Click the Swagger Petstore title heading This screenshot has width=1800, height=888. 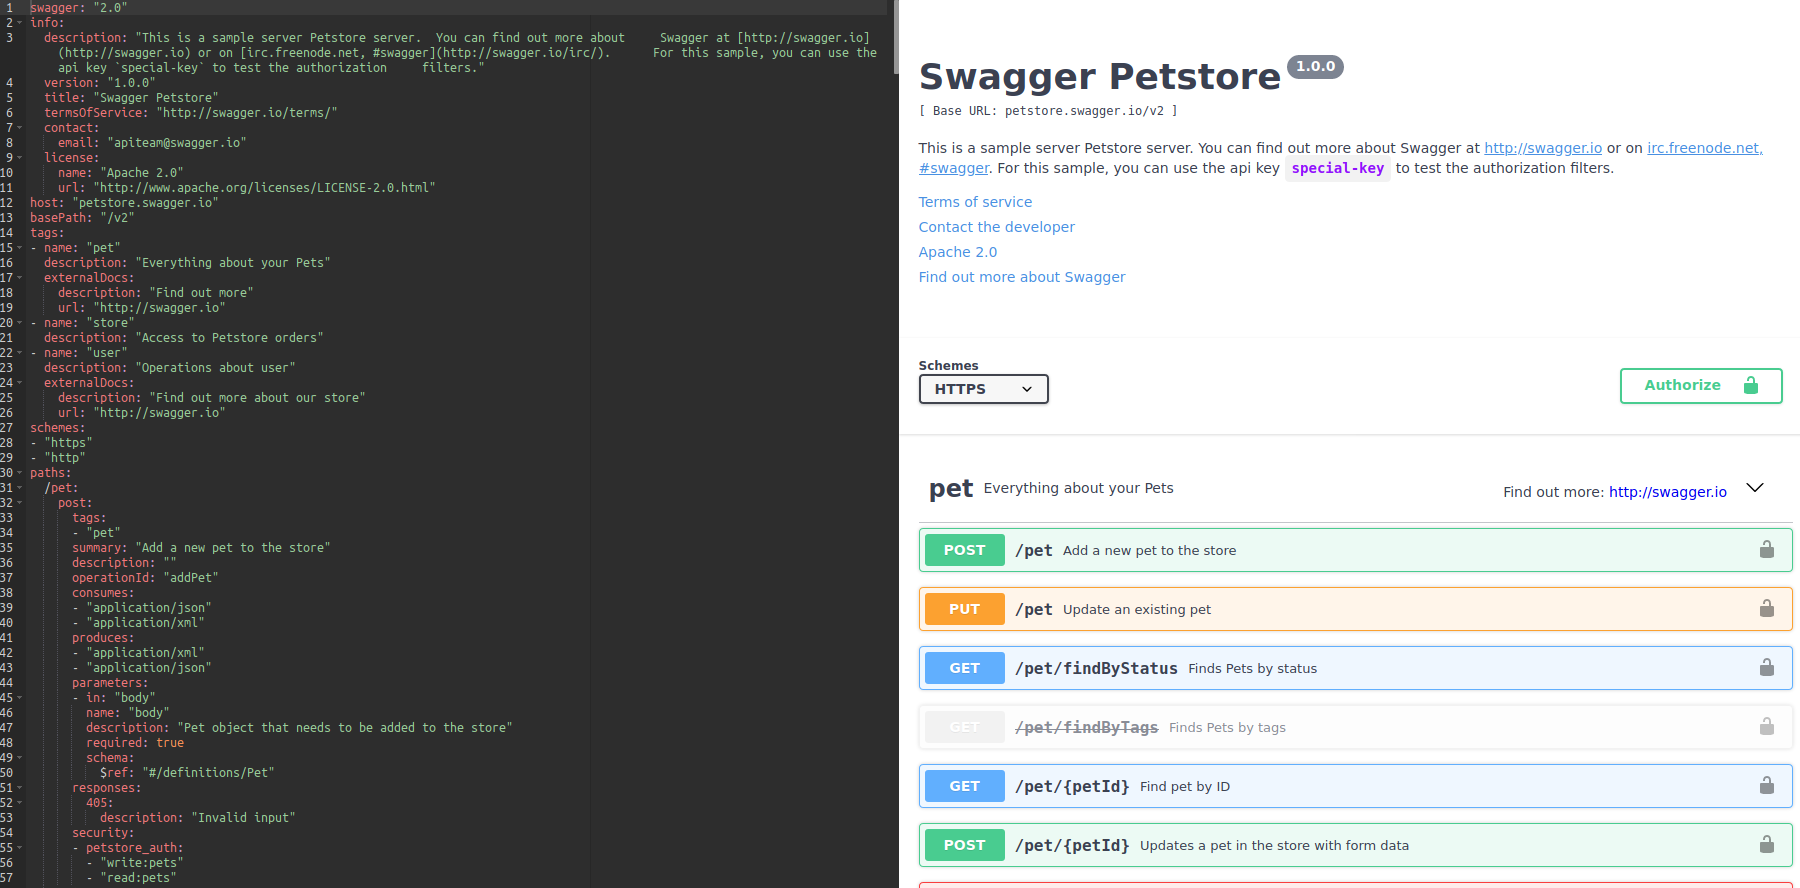(x=1100, y=77)
